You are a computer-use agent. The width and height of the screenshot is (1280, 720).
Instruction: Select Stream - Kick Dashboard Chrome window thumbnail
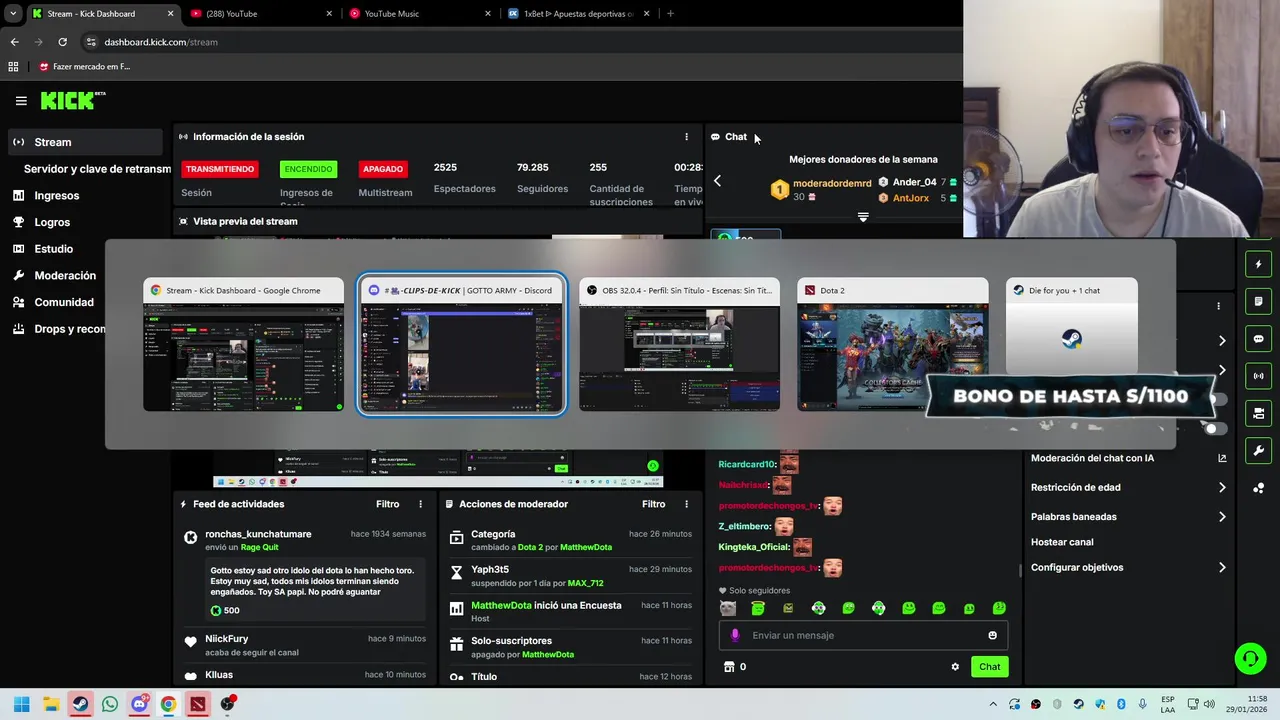(x=243, y=345)
